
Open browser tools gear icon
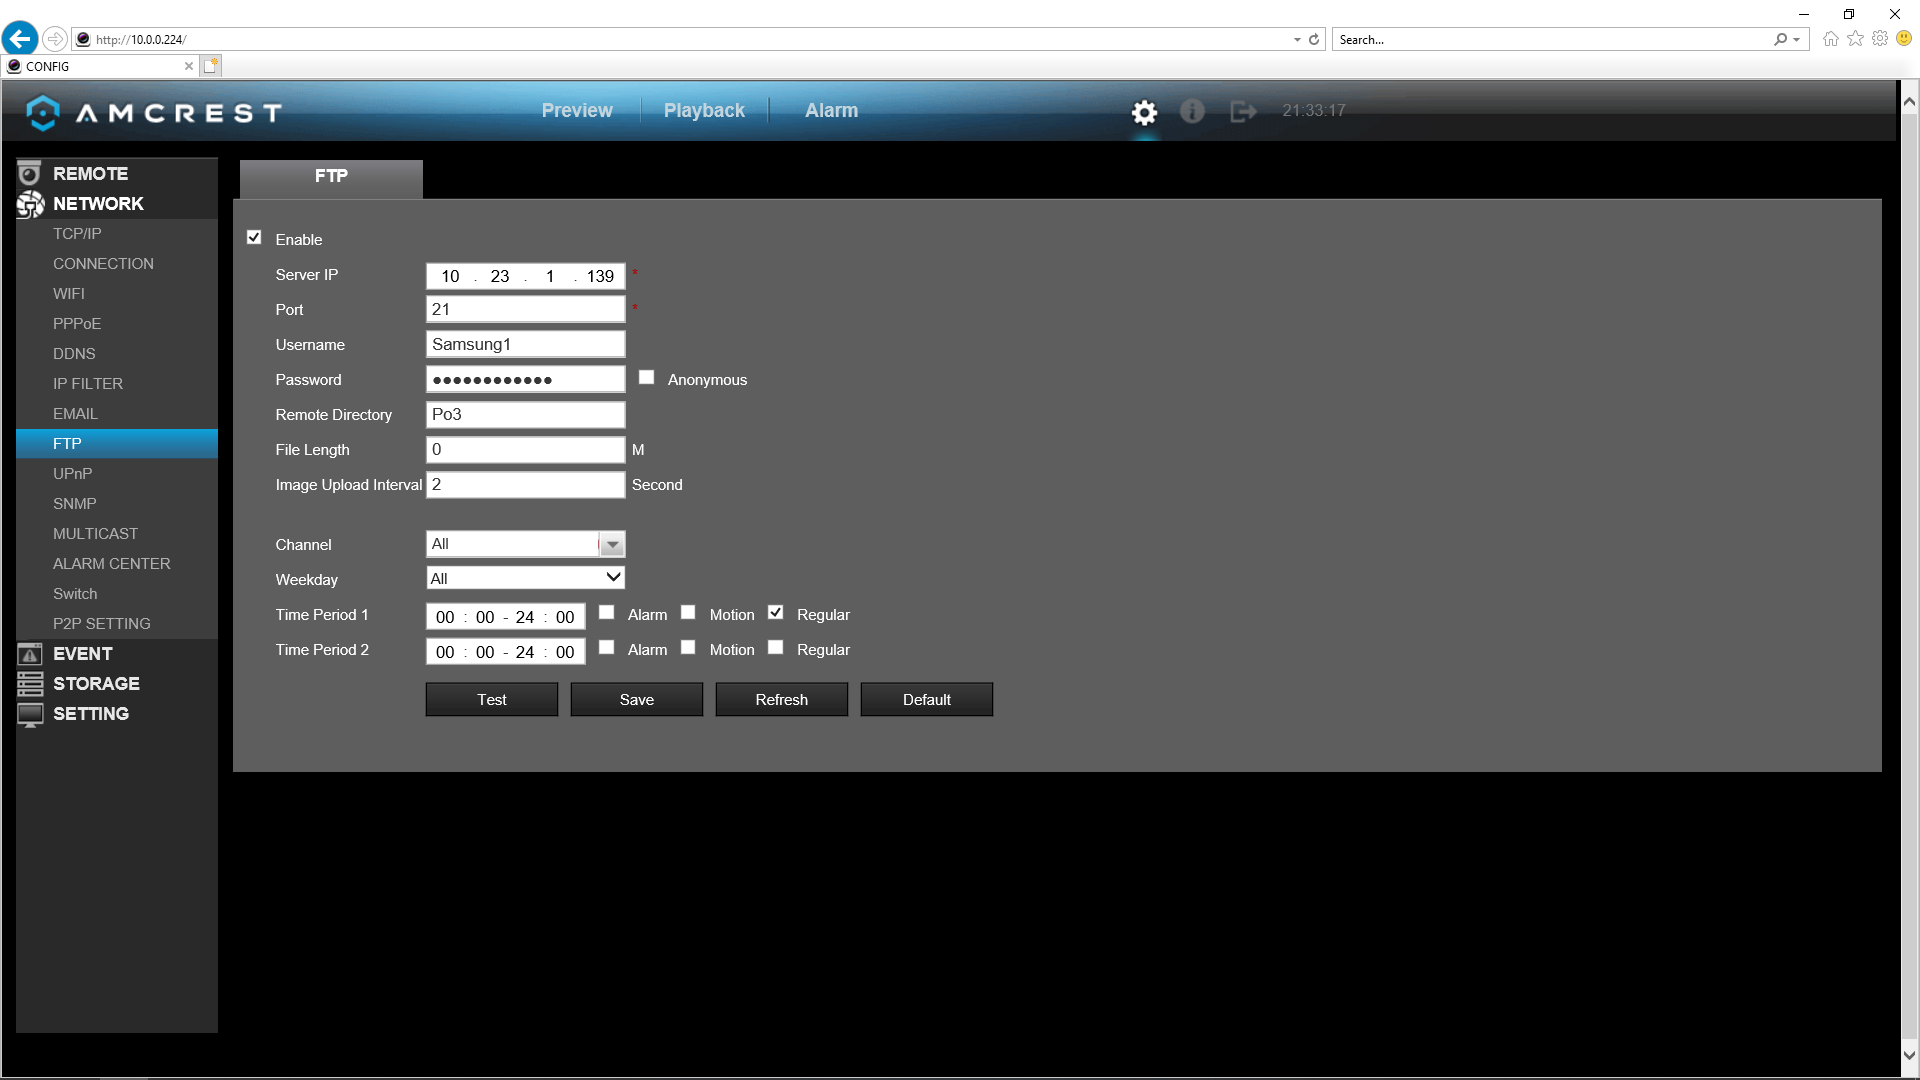click(x=1880, y=39)
